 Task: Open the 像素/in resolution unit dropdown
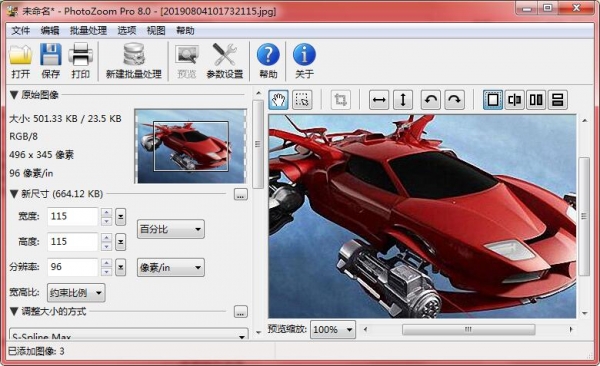[x=171, y=267]
